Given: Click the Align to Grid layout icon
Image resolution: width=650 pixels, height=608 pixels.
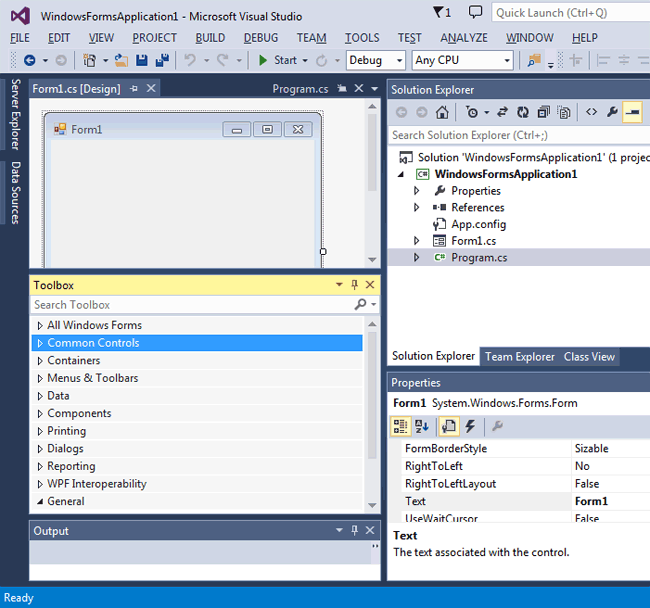Looking at the screenshot, I should 575,61.
